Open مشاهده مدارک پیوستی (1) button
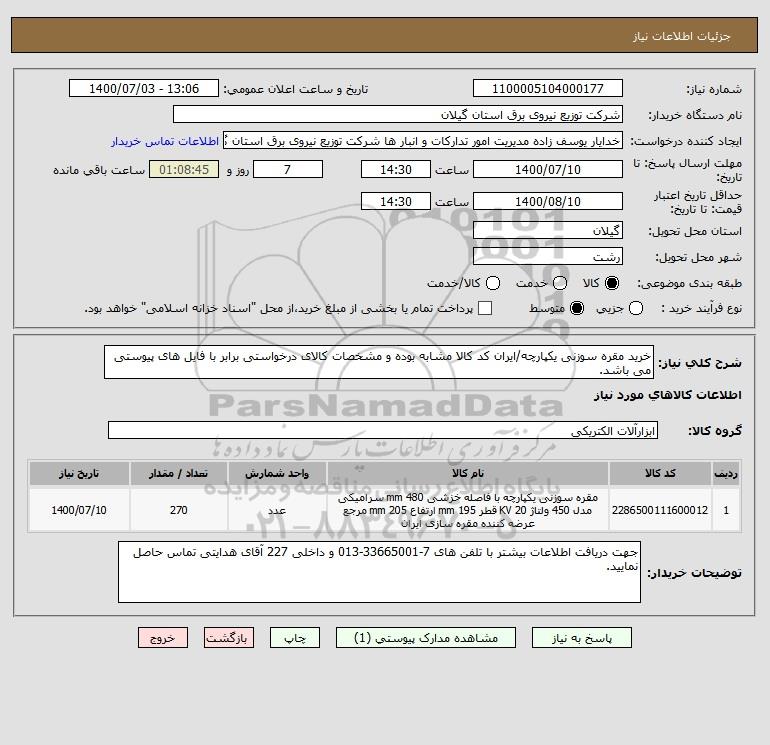770x745 pixels. (x=426, y=637)
